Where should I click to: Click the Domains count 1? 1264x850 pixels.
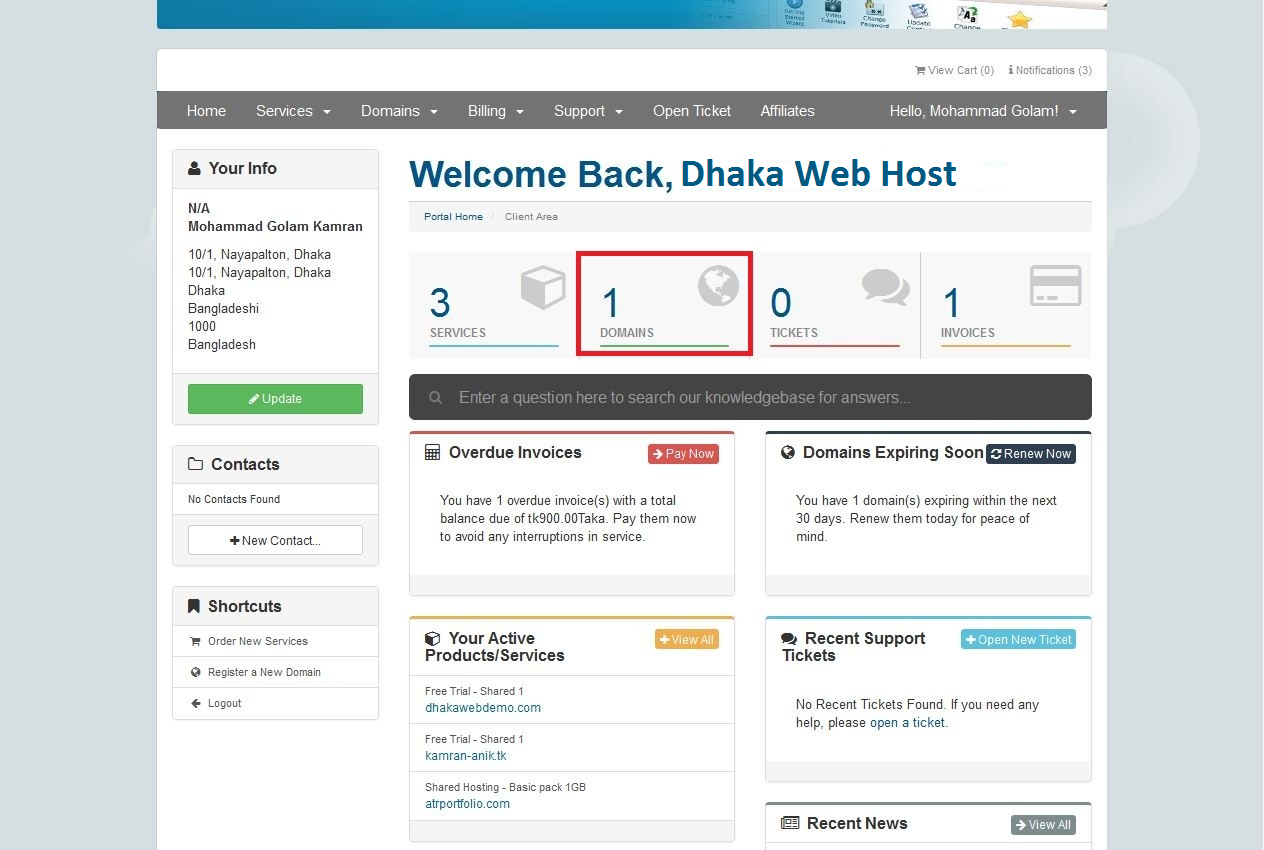[610, 303]
